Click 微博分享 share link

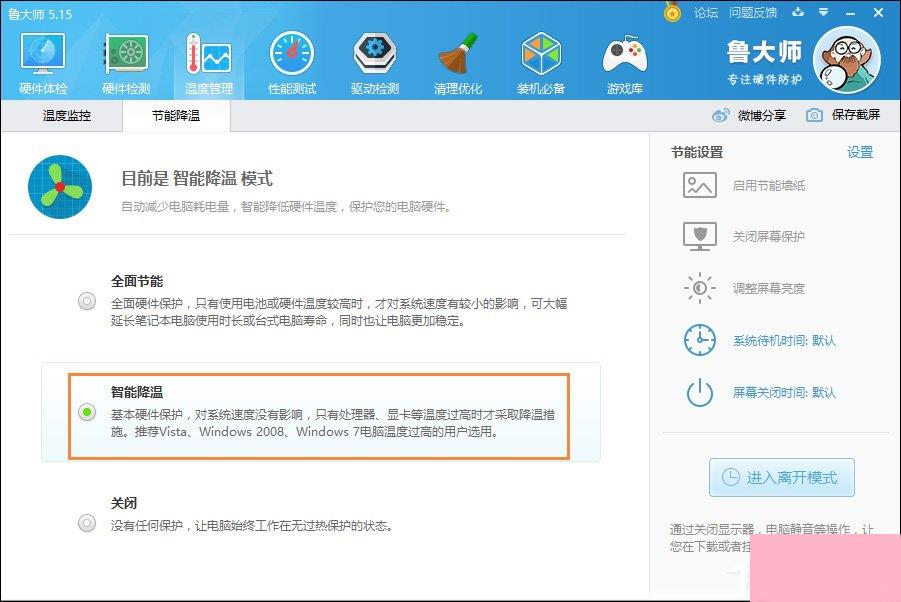point(761,115)
